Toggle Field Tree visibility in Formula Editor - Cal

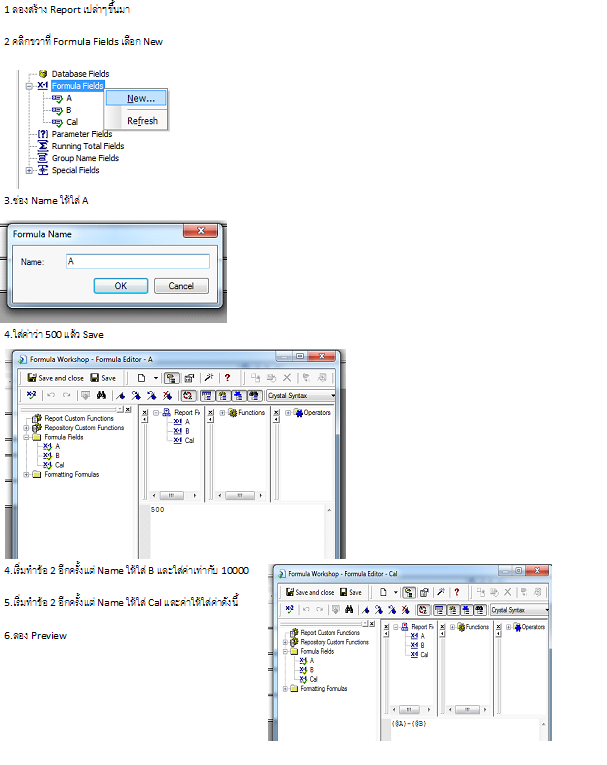pyautogui.click(x=439, y=610)
